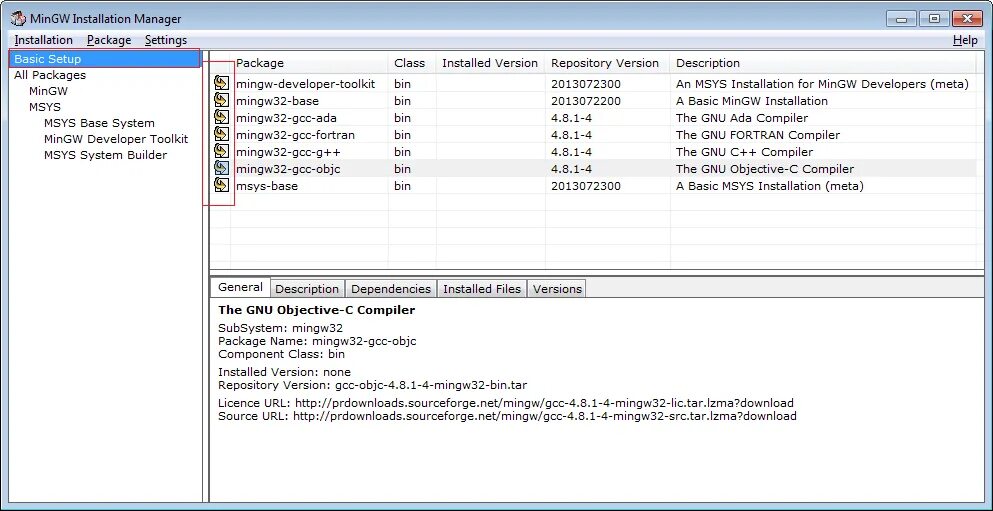Image resolution: width=993 pixels, height=511 pixels.
Task: Sort by the Package column header
Action: 309,63
